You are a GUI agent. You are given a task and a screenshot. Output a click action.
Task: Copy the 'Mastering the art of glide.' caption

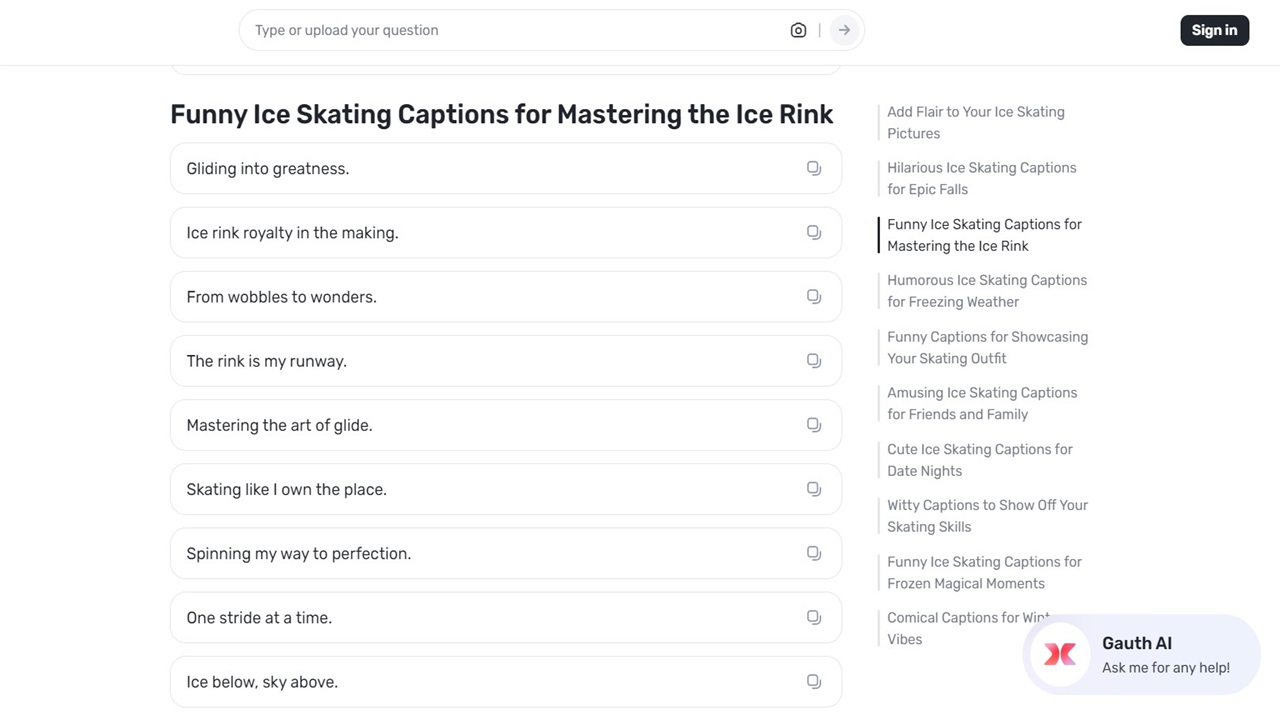click(814, 425)
